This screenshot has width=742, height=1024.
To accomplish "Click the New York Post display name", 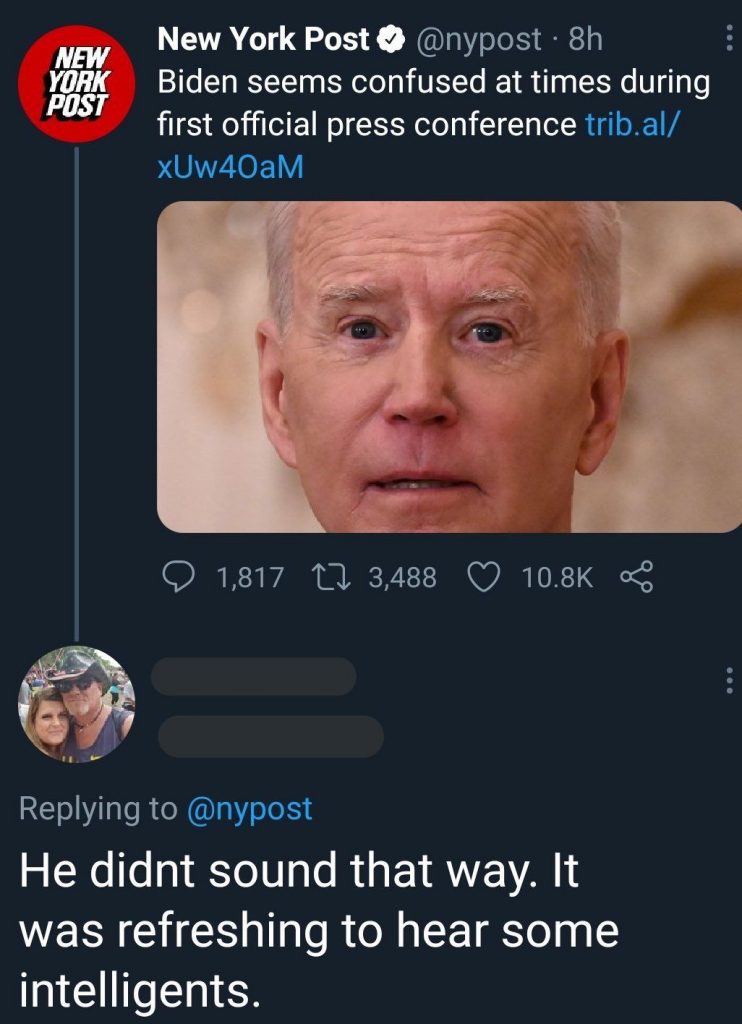I will coord(263,40).
